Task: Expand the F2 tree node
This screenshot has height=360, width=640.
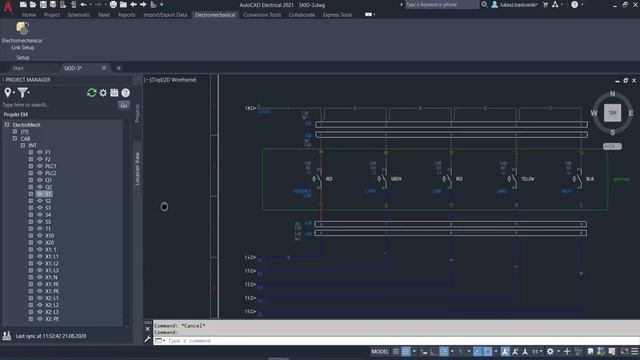Action: (x=31, y=159)
